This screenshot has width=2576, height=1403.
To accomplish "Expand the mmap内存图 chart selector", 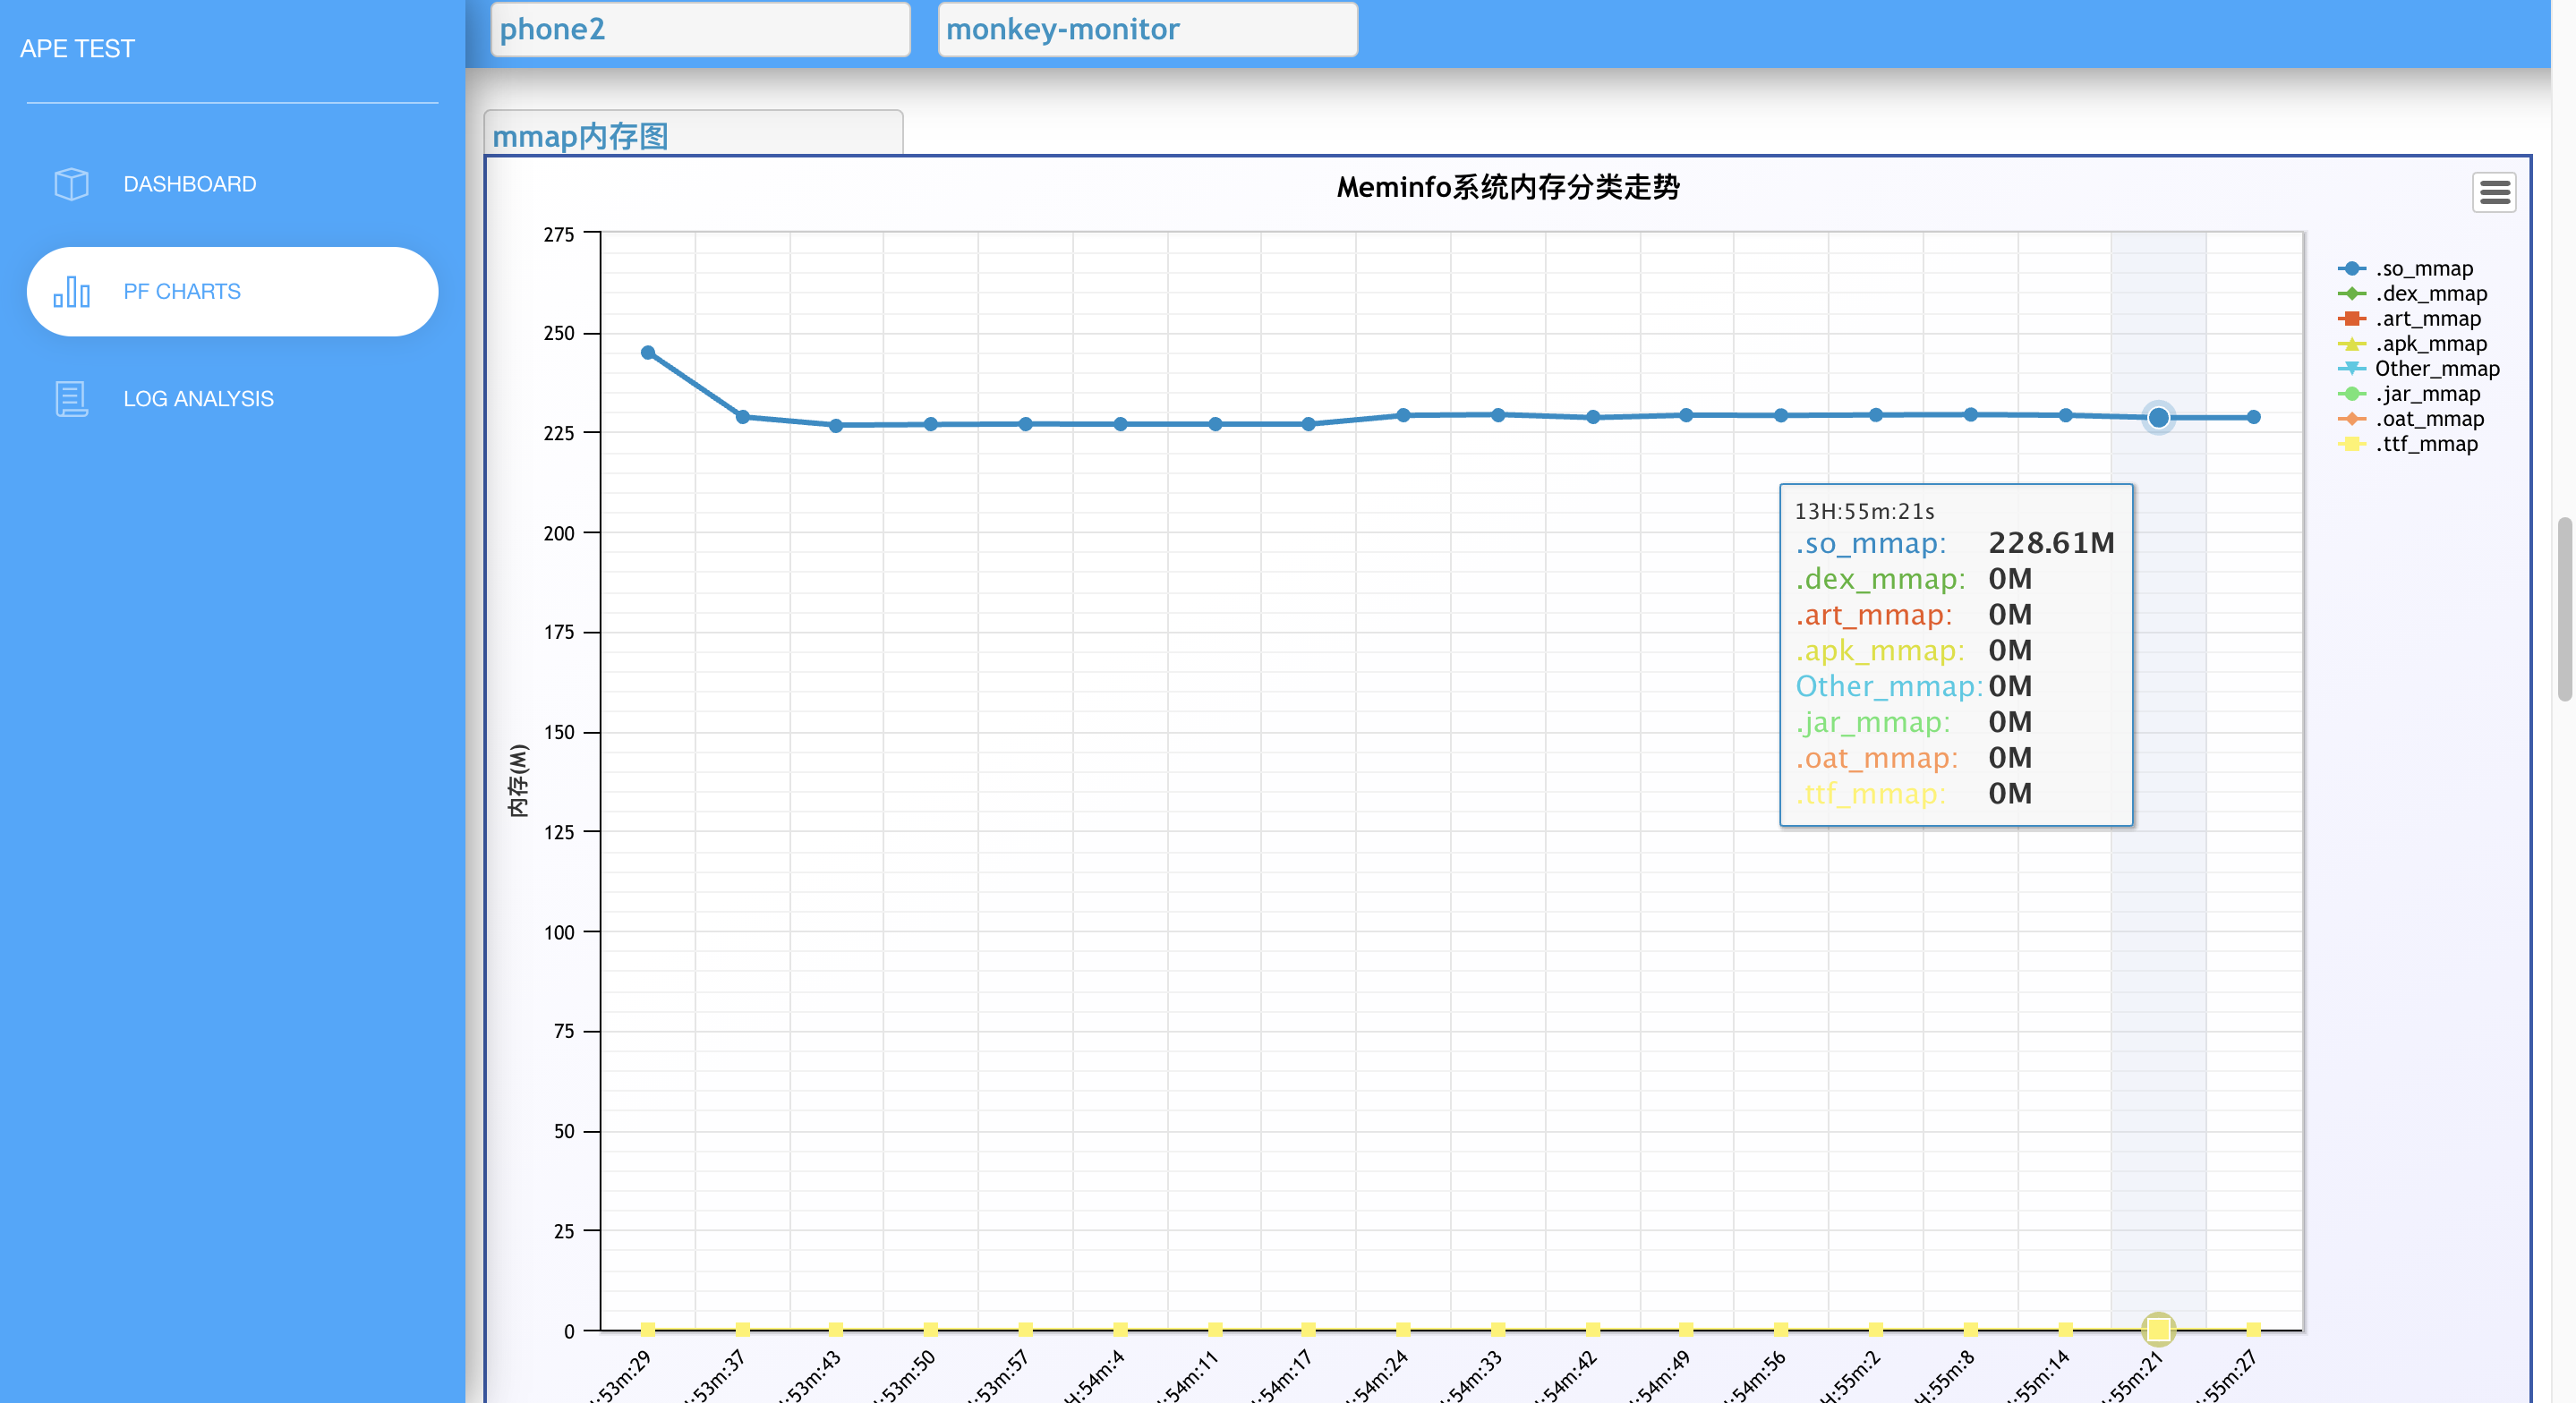I will (692, 135).
